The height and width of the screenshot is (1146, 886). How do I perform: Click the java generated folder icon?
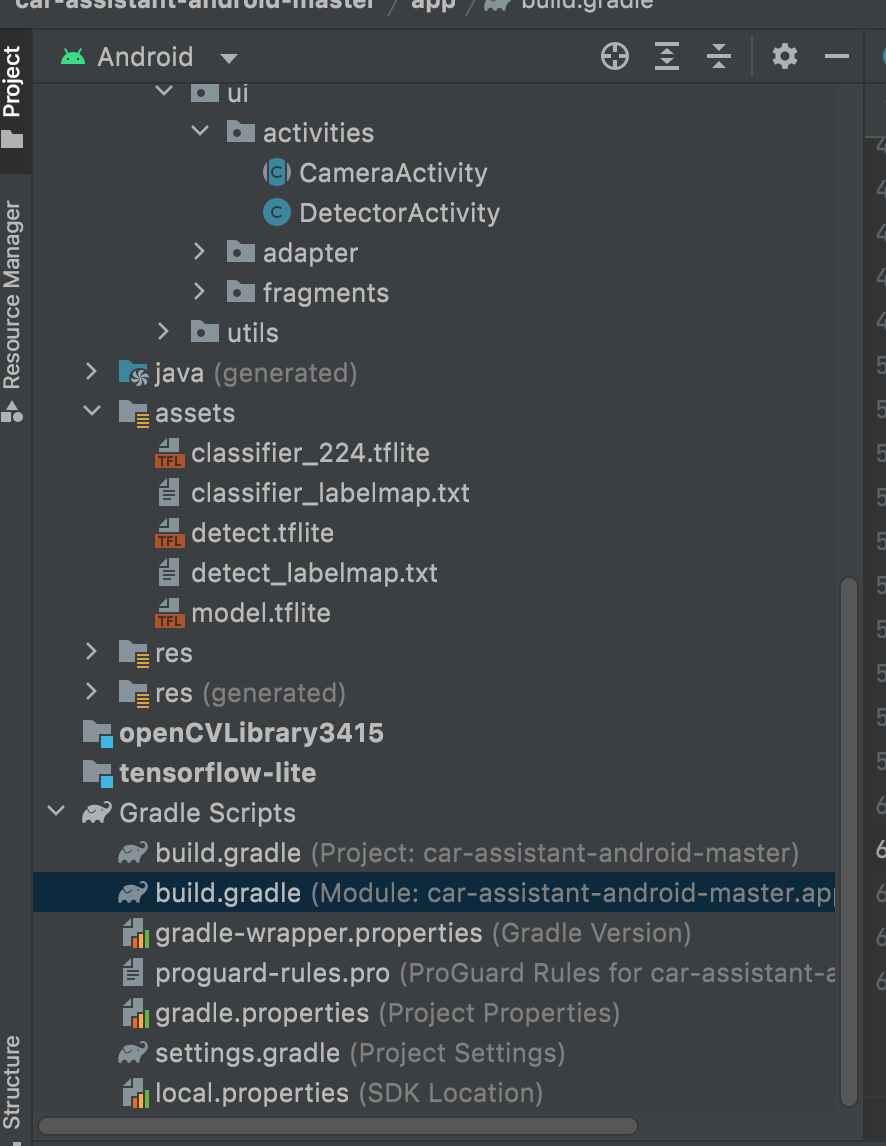[x=134, y=373]
